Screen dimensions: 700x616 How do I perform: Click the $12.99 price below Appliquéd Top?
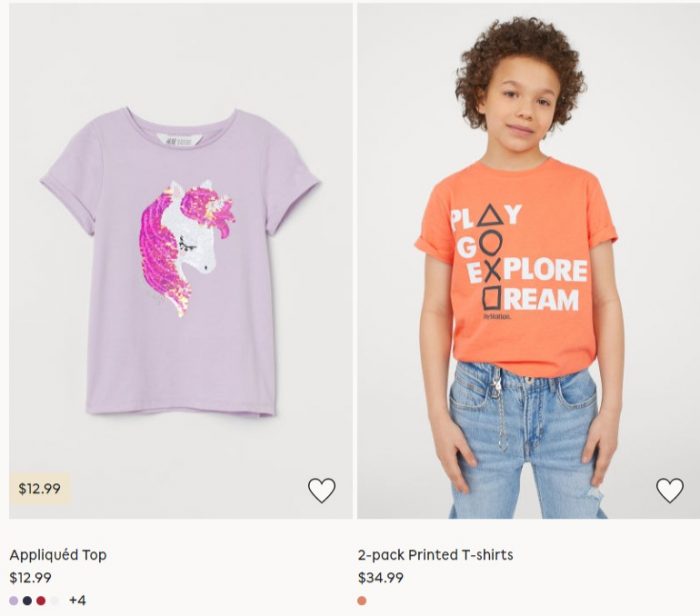click(x=30, y=577)
